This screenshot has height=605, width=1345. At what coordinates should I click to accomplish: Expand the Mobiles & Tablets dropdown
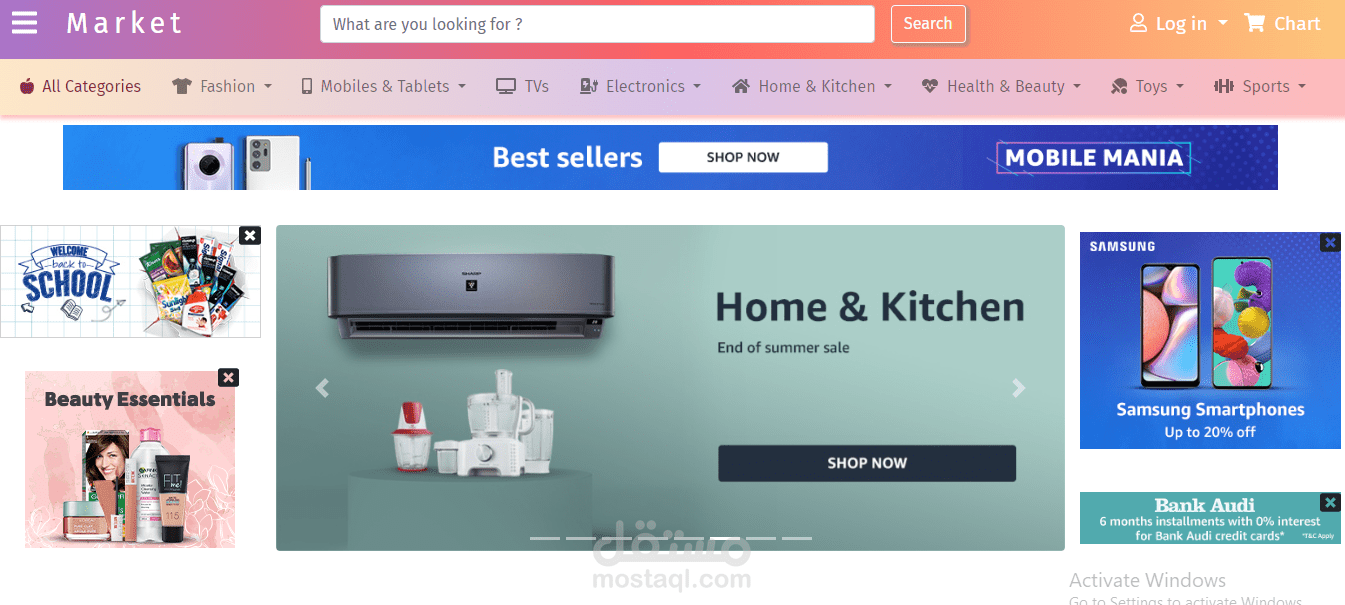(384, 86)
